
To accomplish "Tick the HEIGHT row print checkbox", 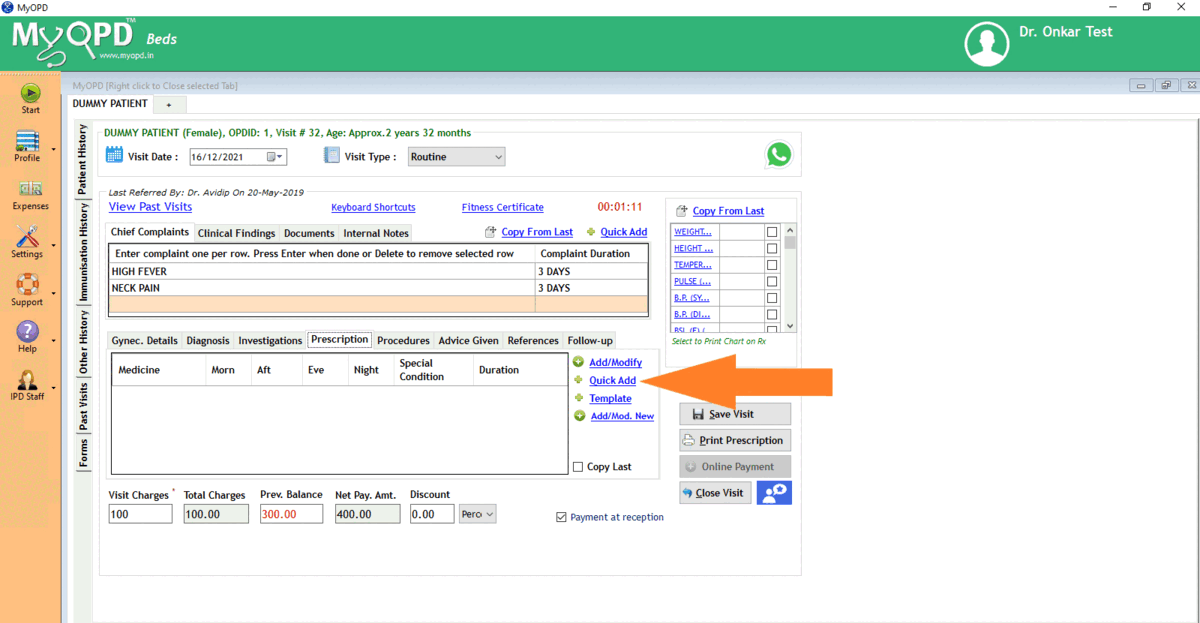I will [x=771, y=248].
